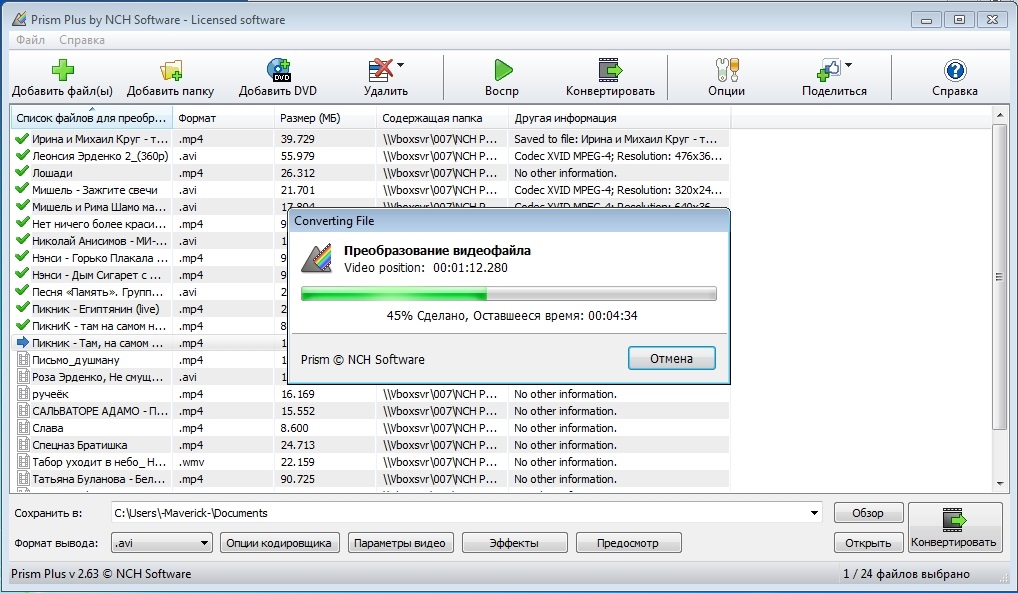Sort by the Формат column header
This screenshot has width=1018, height=593.
coord(223,118)
